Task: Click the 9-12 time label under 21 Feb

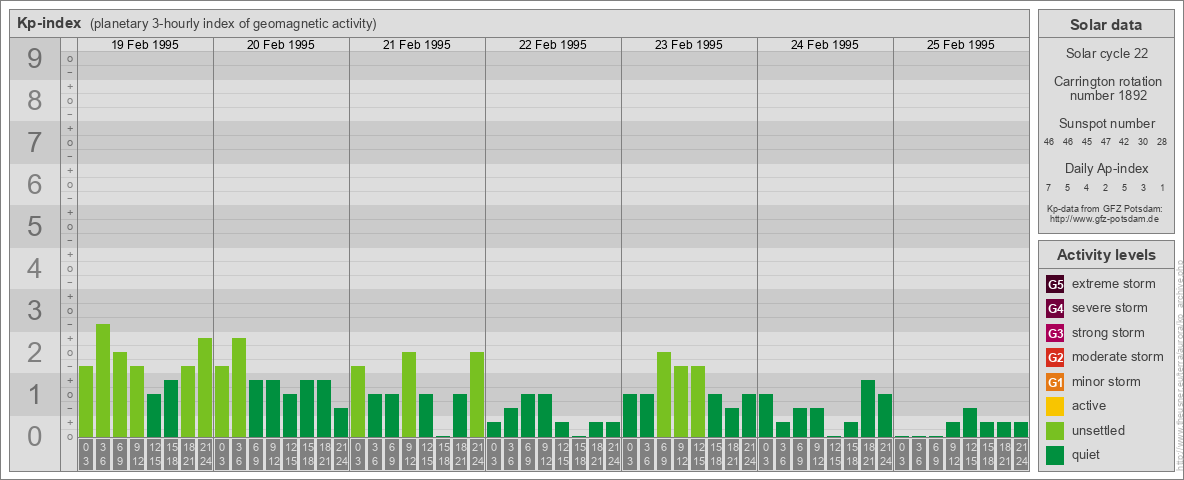Action: (409, 454)
